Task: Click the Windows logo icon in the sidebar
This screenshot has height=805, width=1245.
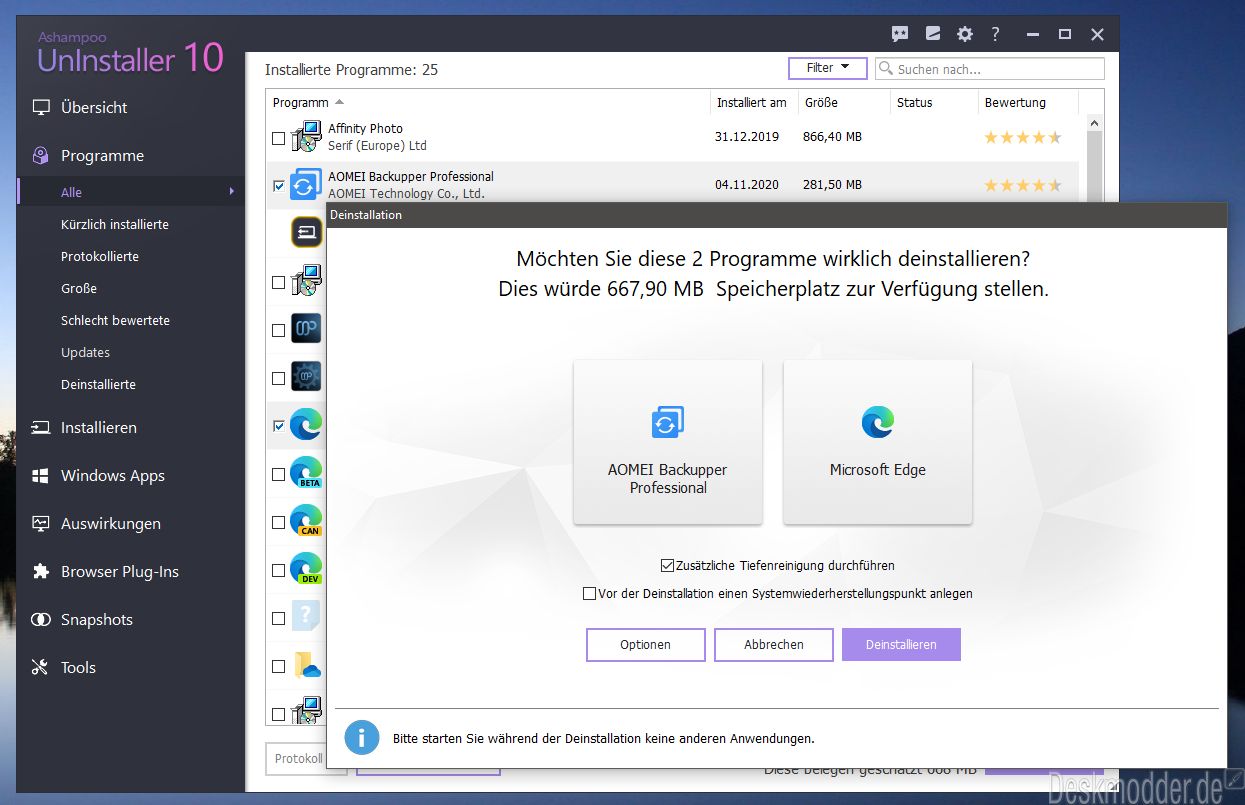Action: click(x=41, y=476)
